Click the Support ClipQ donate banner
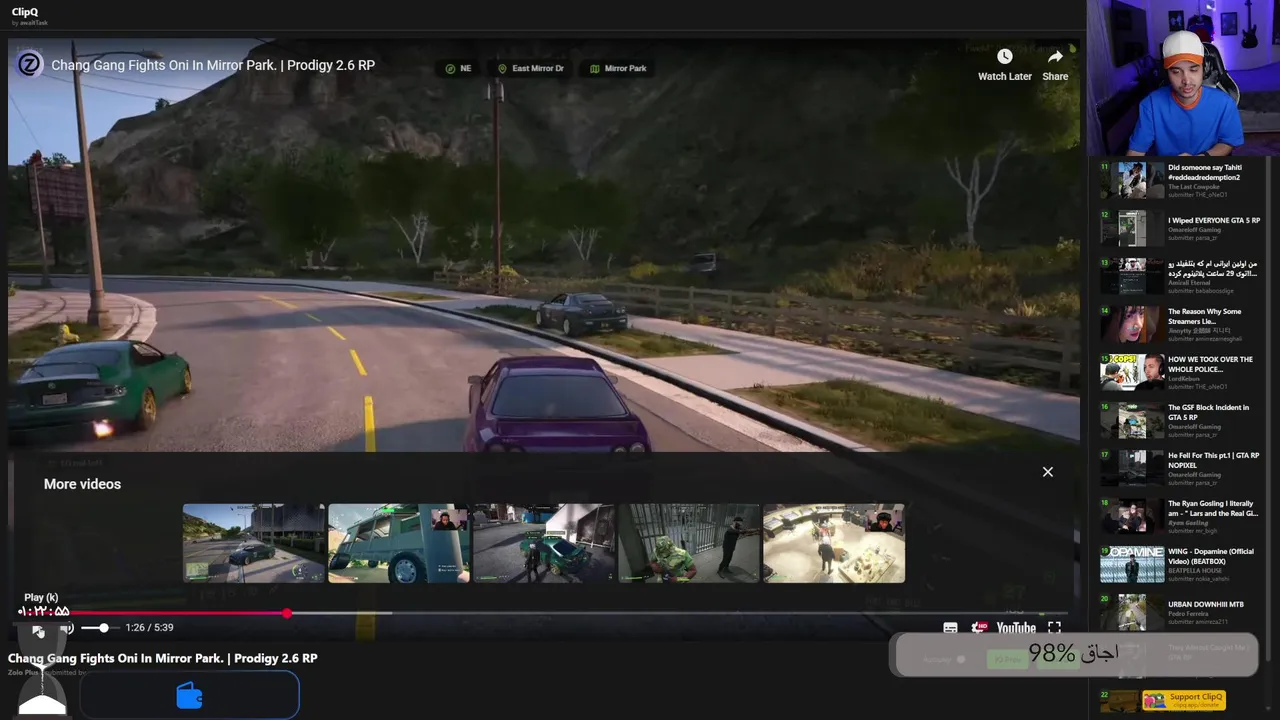The image size is (1280, 720). pyautogui.click(x=1183, y=700)
